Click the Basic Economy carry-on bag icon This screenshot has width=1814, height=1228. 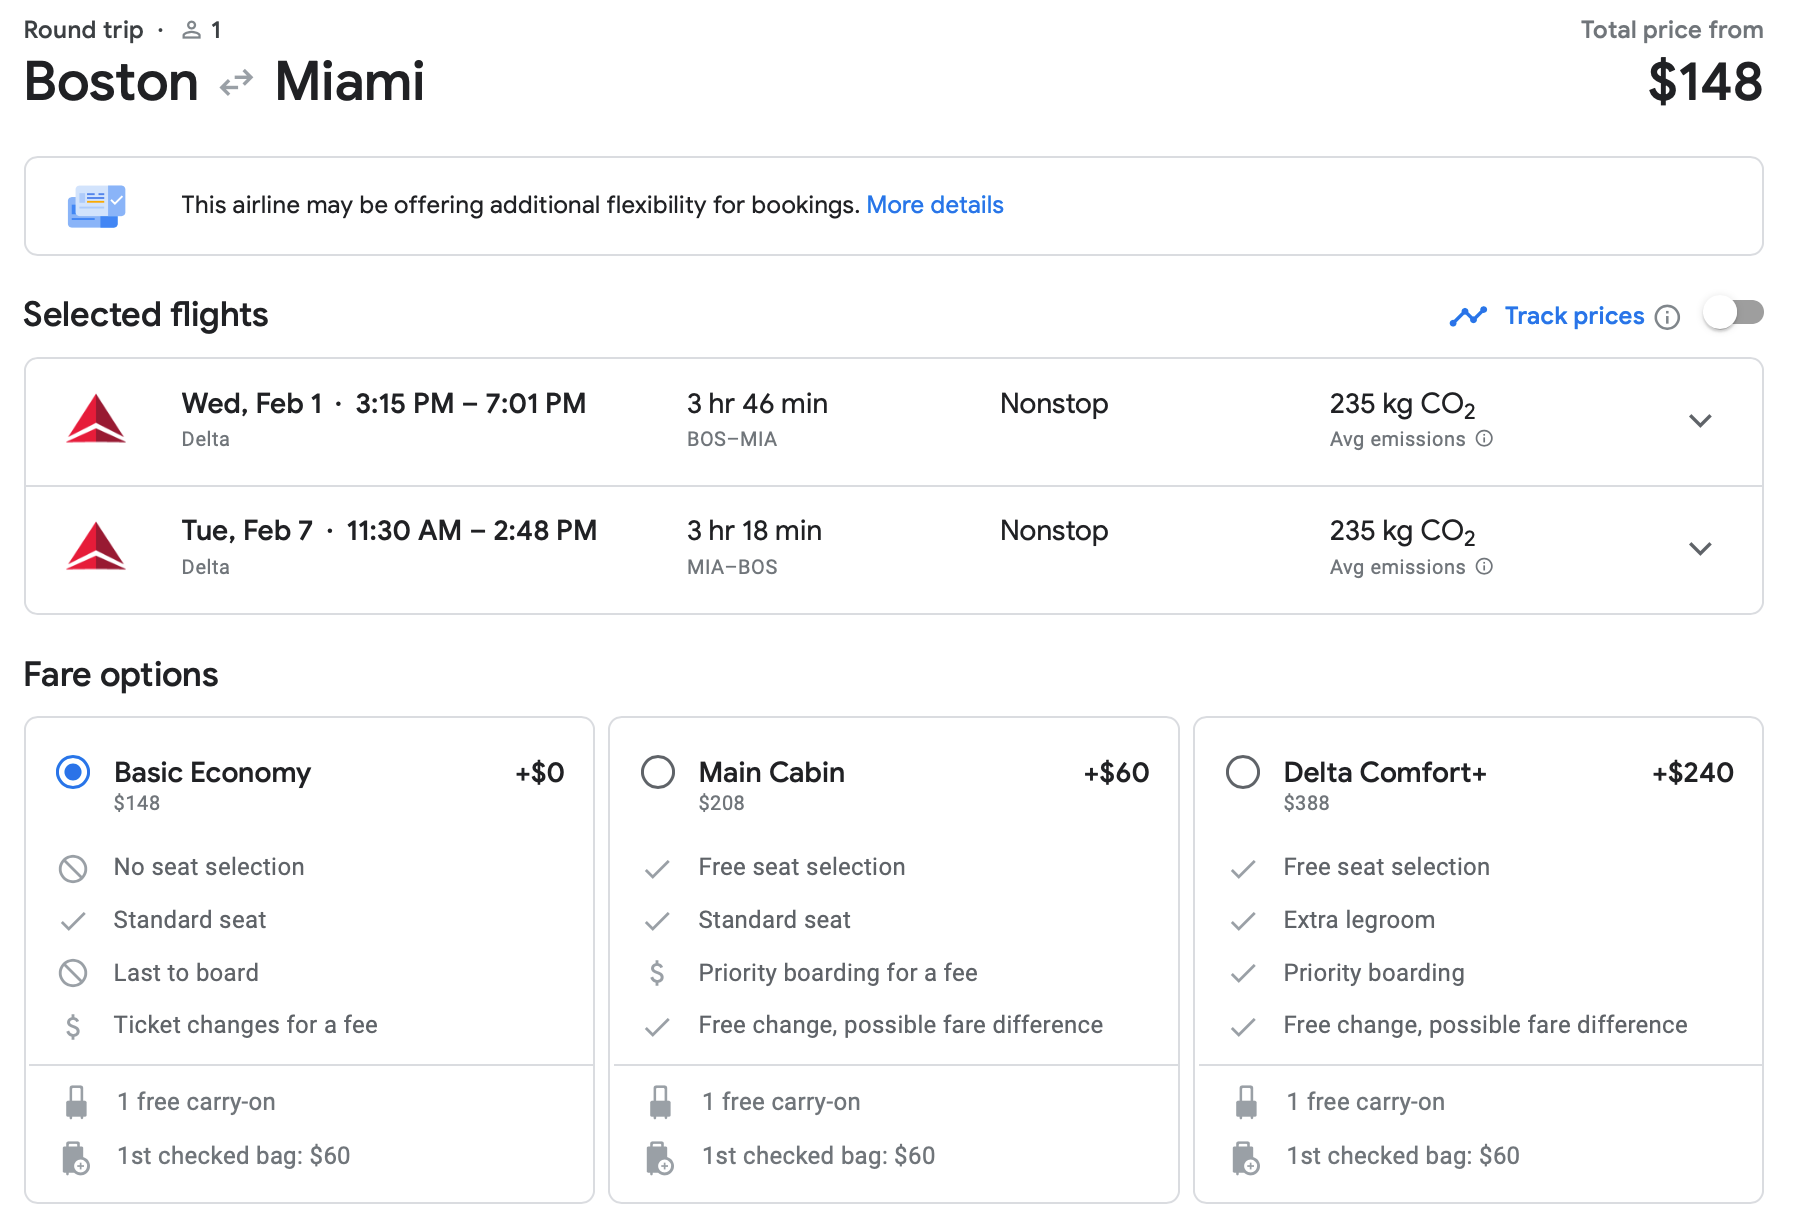pos(76,1102)
